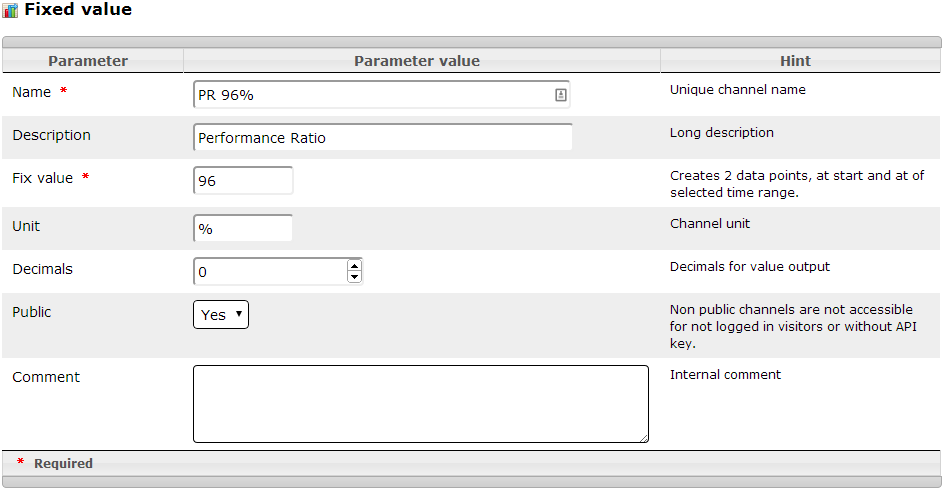Click the Parameter value column header
This screenshot has width=945, height=490.
pos(417,61)
